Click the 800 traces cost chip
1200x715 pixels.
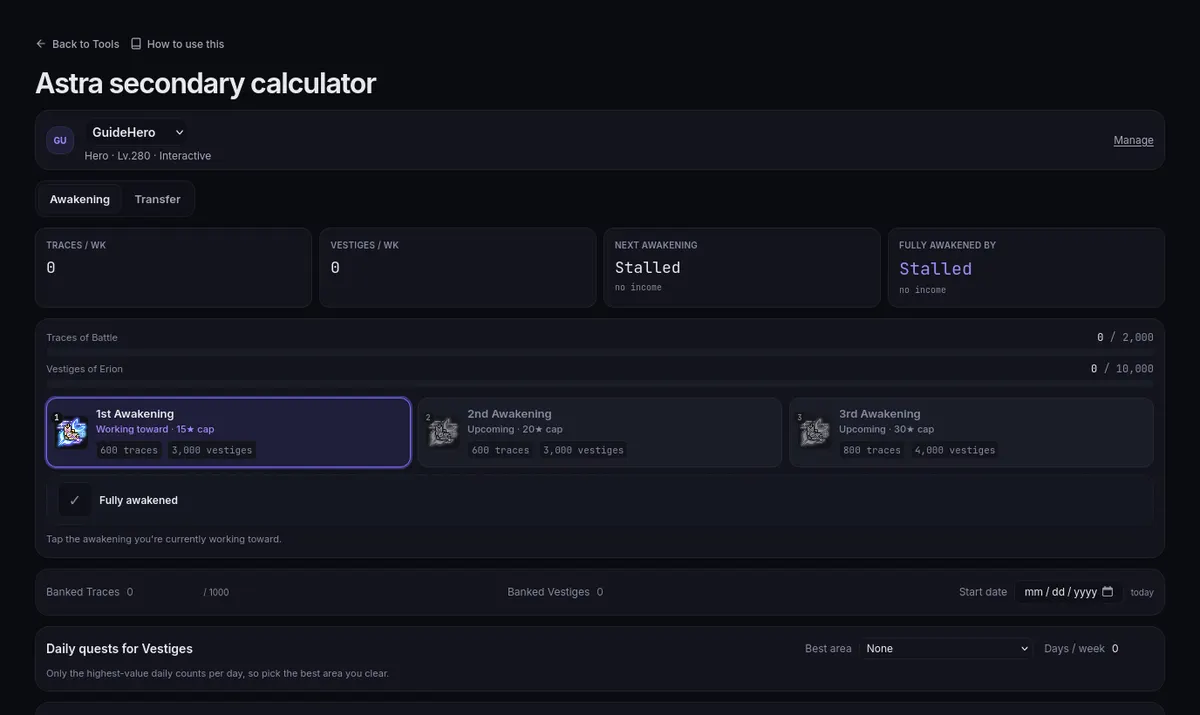pos(872,450)
